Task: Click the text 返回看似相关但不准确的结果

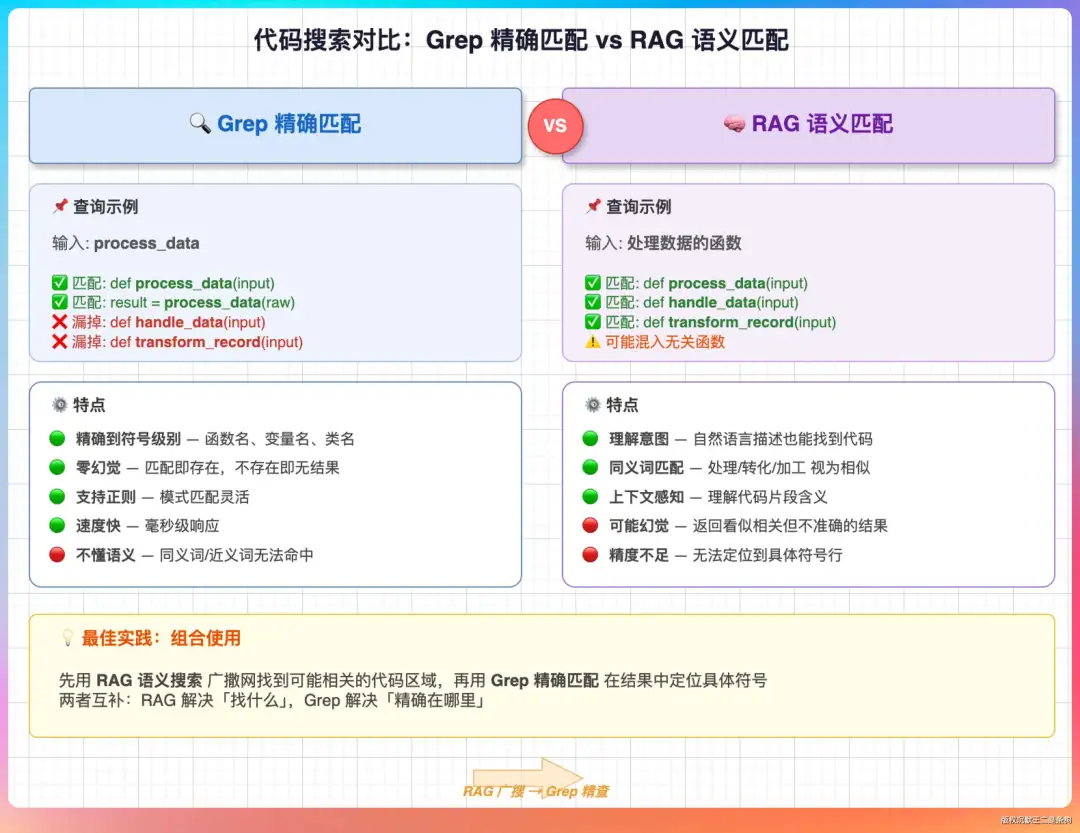Action: coord(790,526)
